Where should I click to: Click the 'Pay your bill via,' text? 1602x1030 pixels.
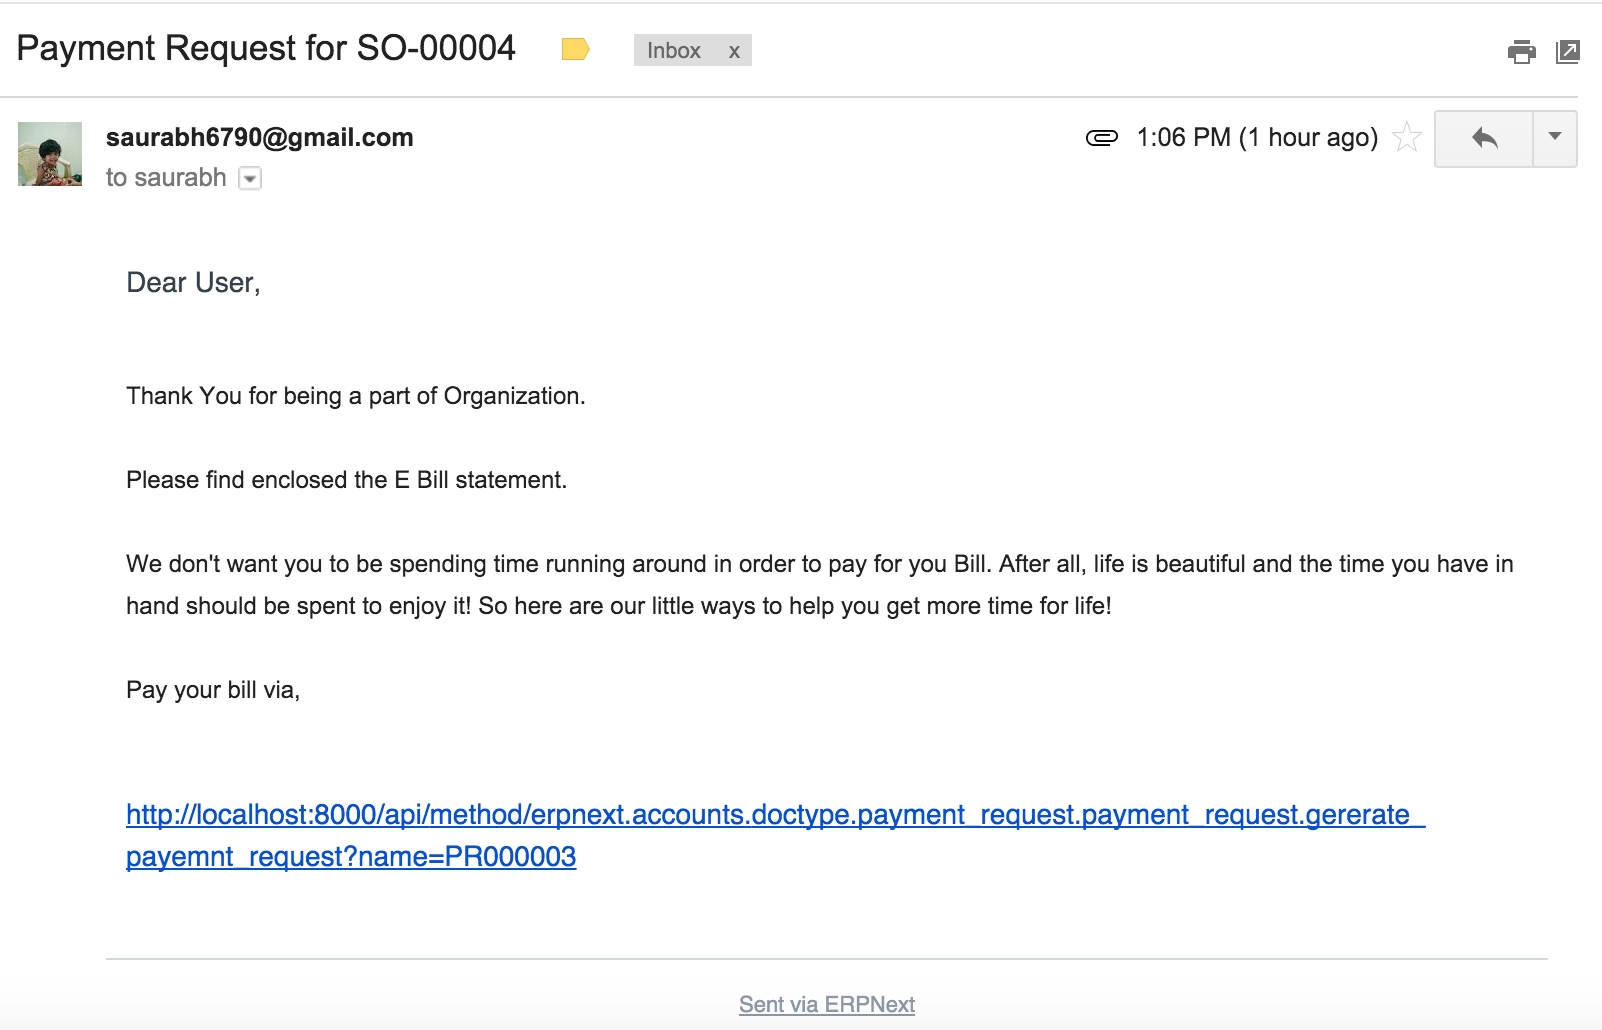pos(213,690)
